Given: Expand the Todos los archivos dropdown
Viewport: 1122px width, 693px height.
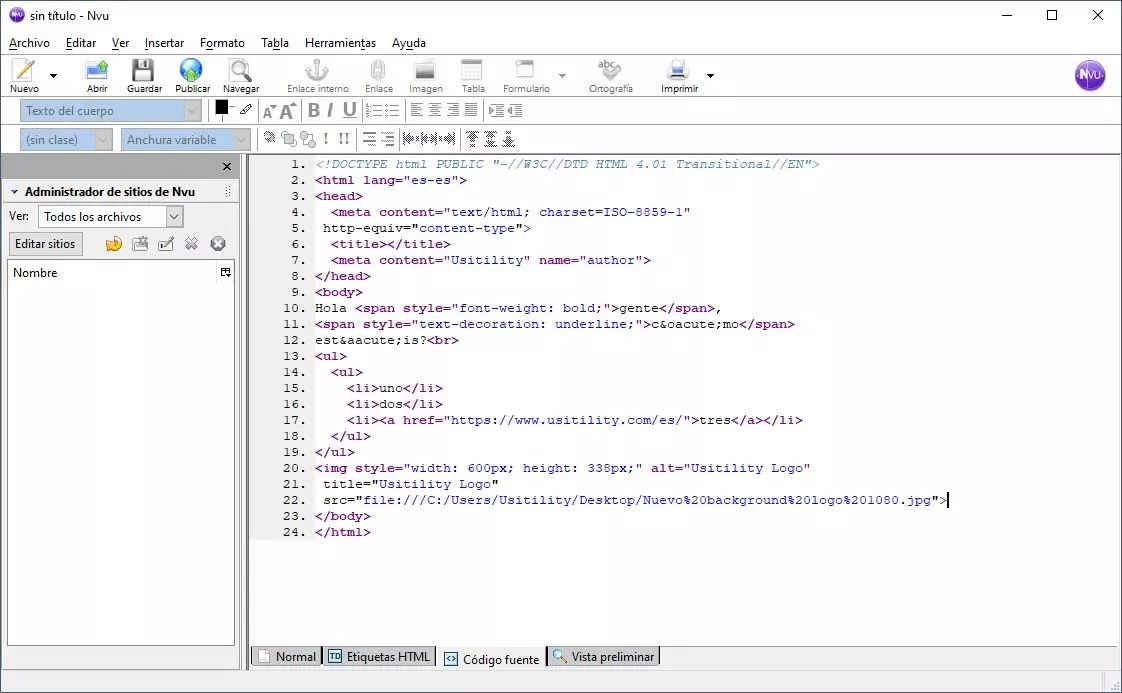Looking at the screenshot, I should pyautogui.click(x=174, y=216).
